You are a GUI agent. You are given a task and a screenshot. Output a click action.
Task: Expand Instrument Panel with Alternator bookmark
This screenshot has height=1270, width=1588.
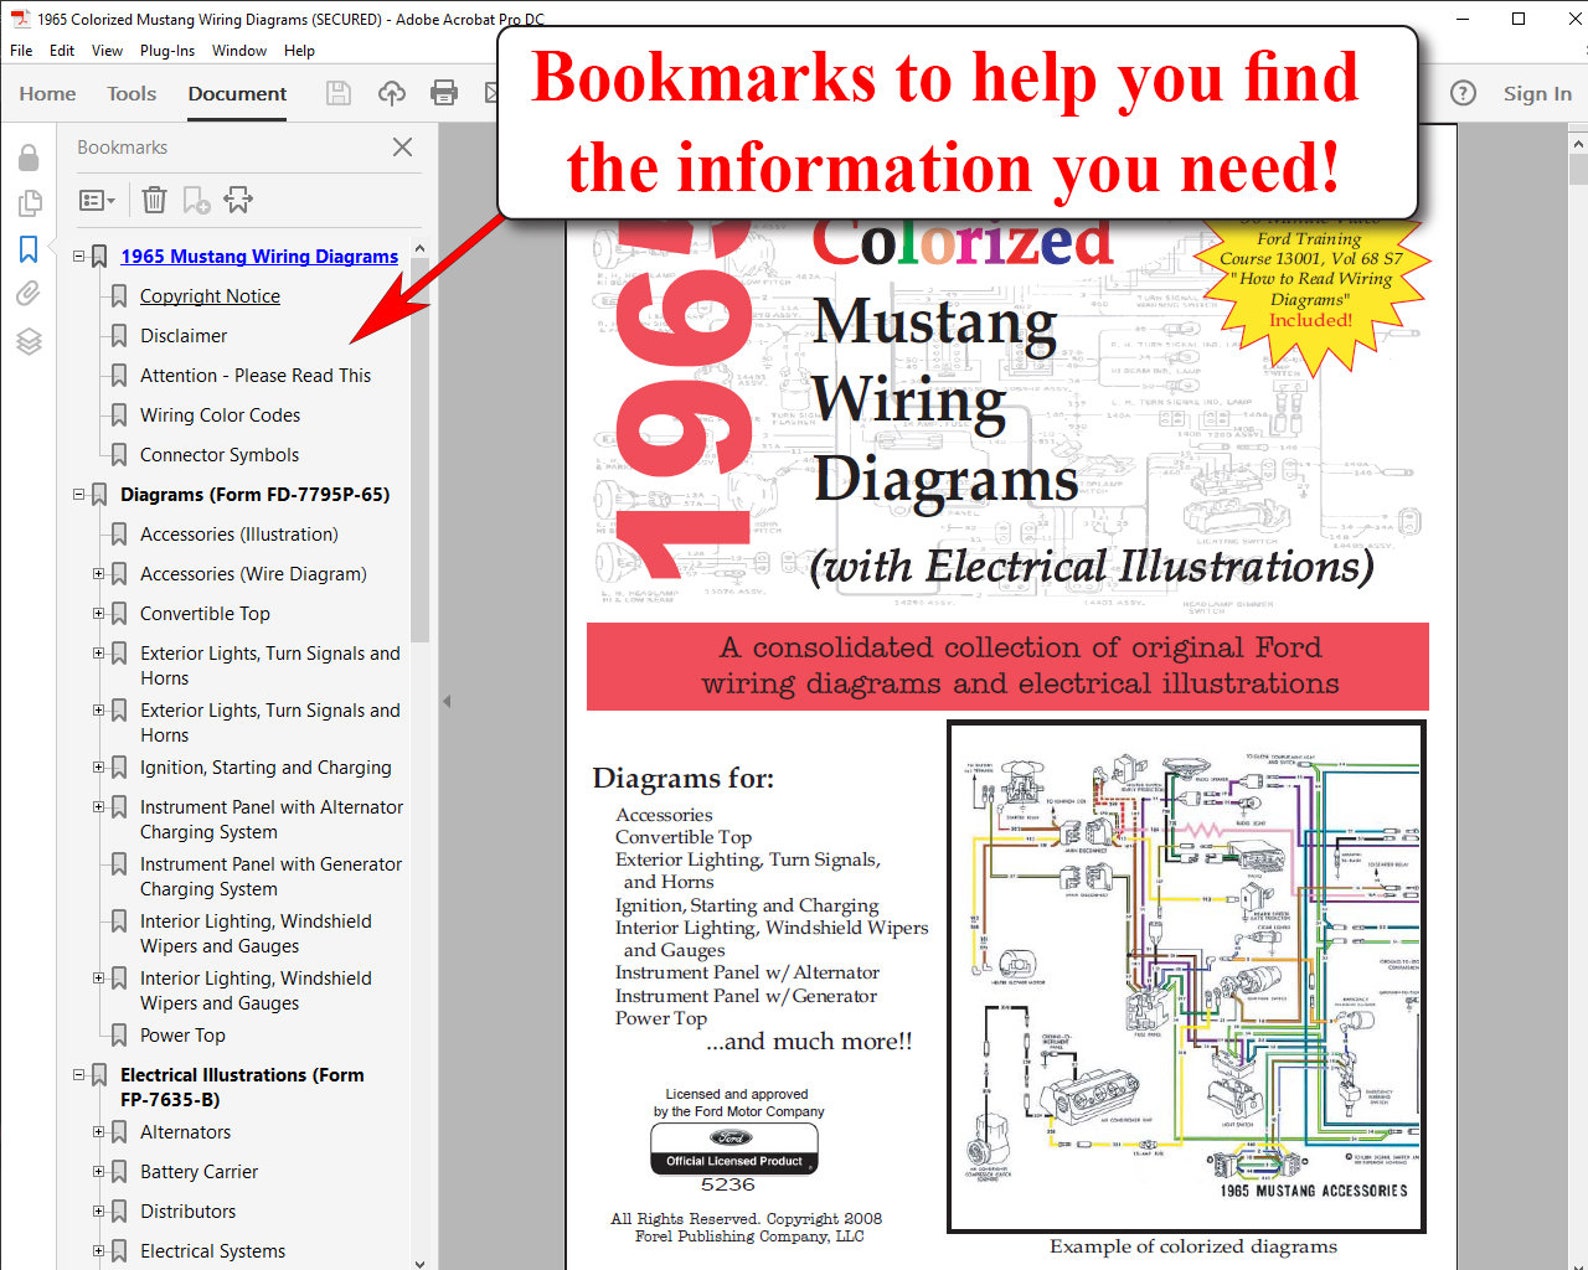coord(98,807)
